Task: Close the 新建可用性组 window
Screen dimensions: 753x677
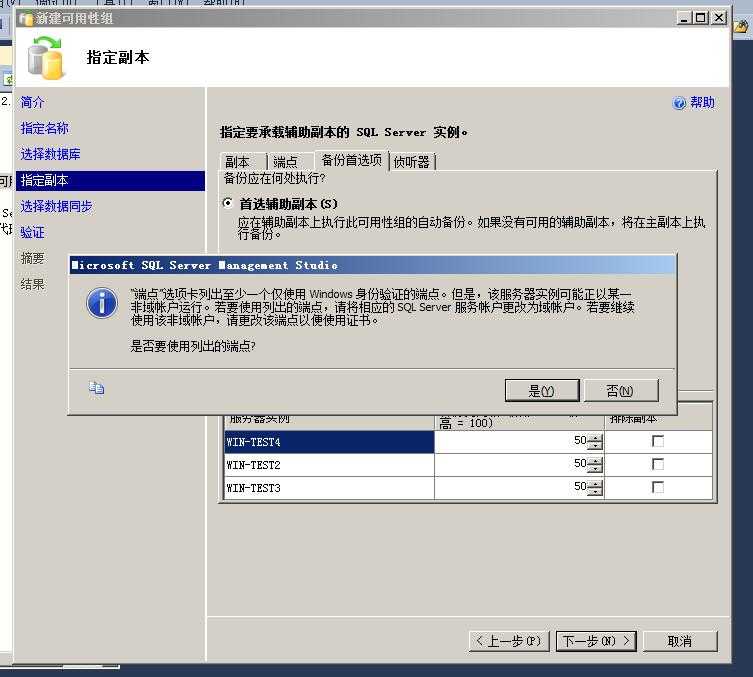Action: pyautogui.click(x=718, y=18)
